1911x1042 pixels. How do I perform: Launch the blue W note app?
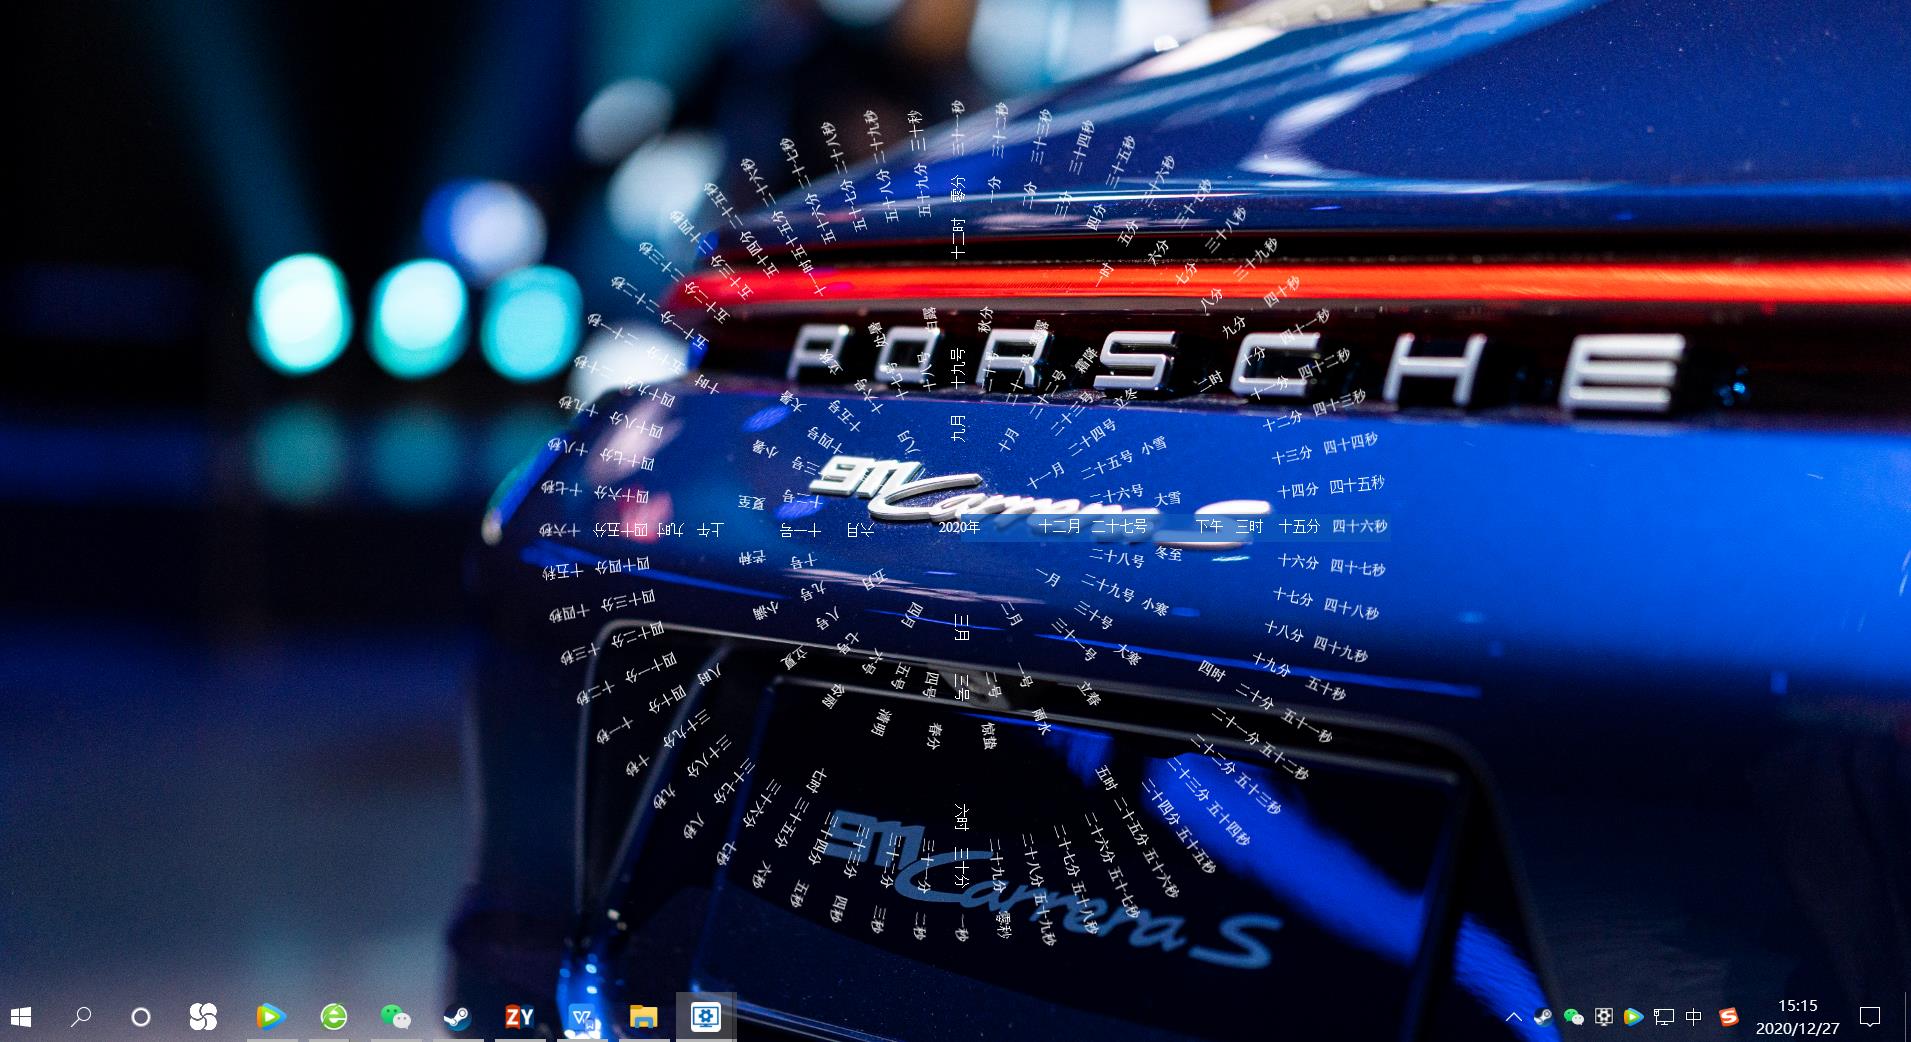pyautogui.click(x=583, y=1018)
